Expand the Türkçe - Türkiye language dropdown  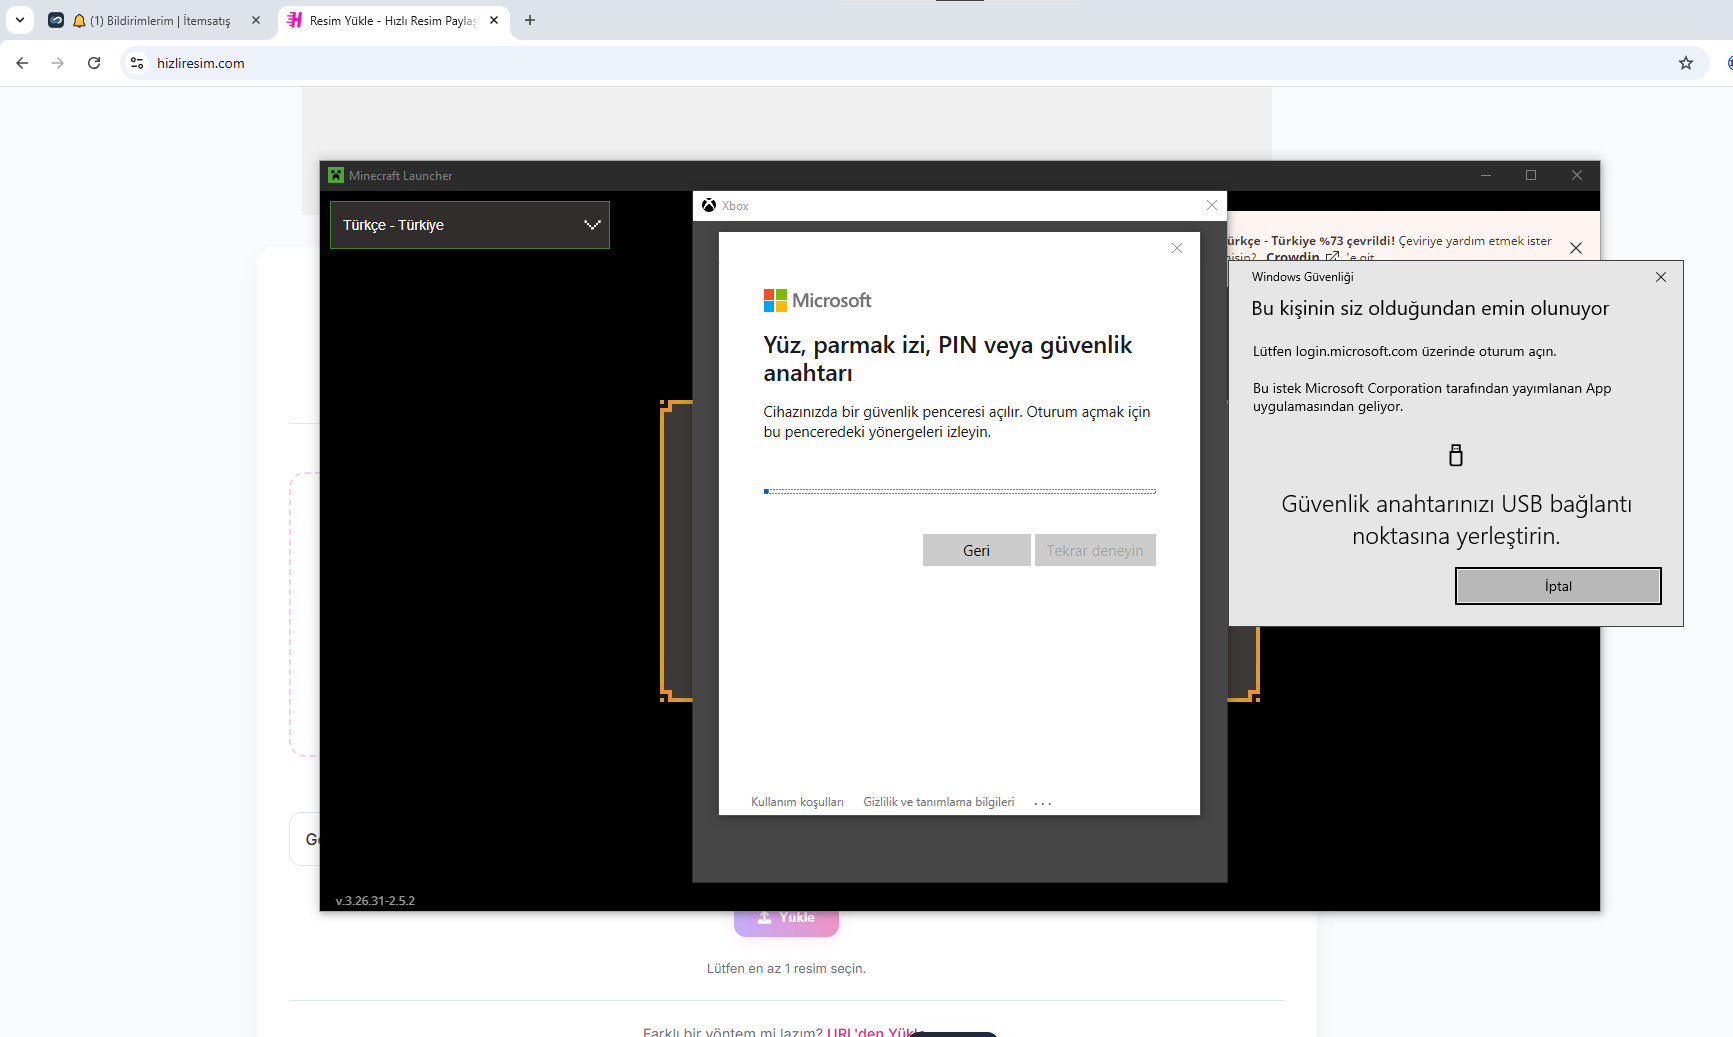(470, 225)
